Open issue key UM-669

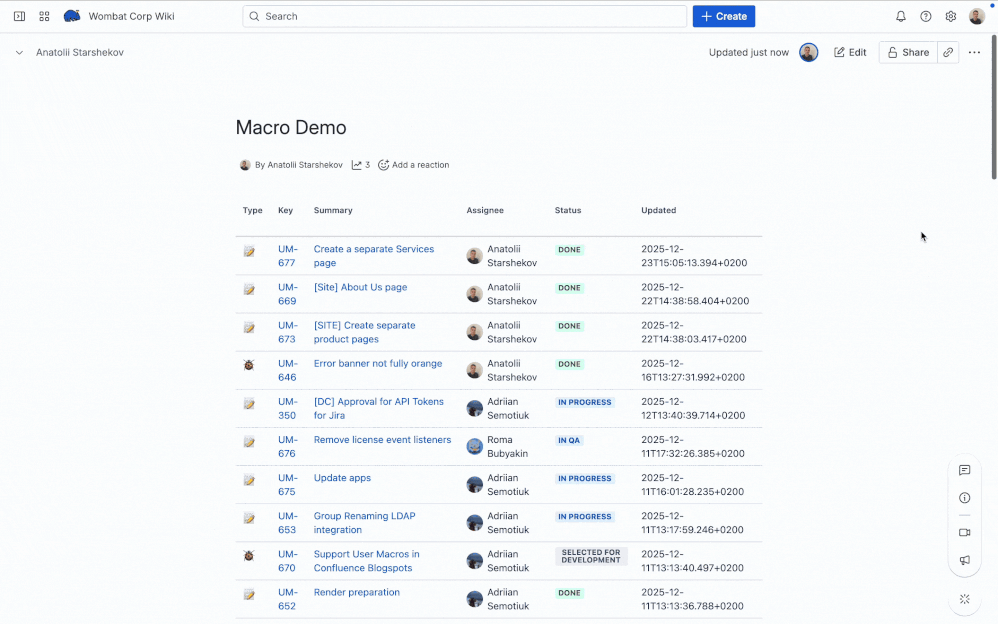coord(287,294)
